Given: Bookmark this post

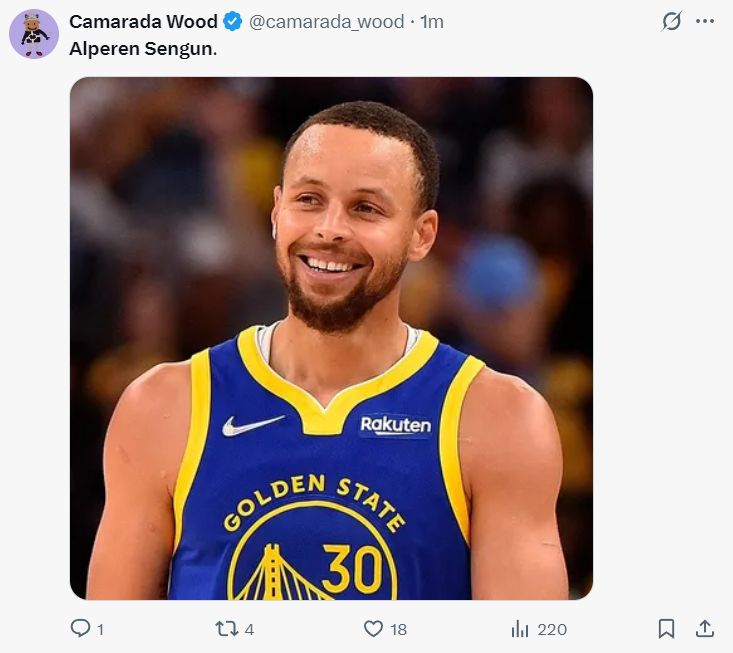Looking at the screenshot, I should [x=666, y=628].
